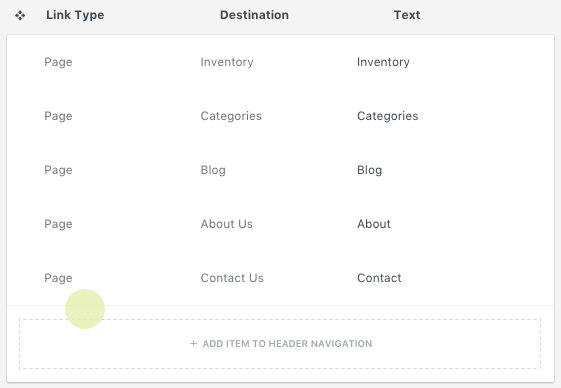Viewport: 561px width, 388px height.
Task: Click the plus icon beside Add Item
Action: pos(193,344)
